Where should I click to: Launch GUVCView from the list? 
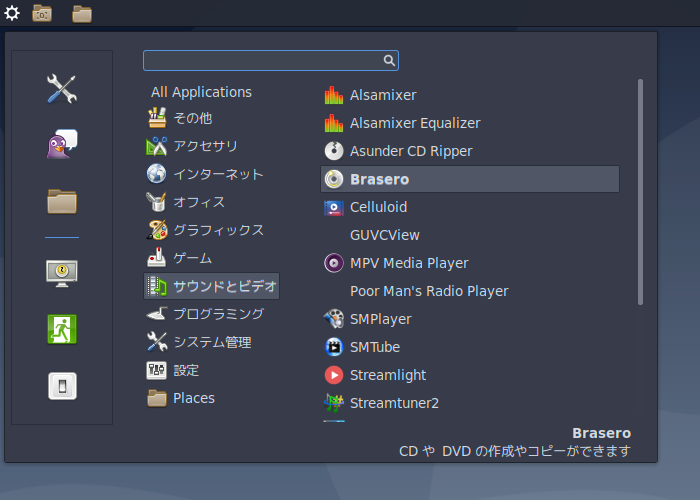[470, 235]
